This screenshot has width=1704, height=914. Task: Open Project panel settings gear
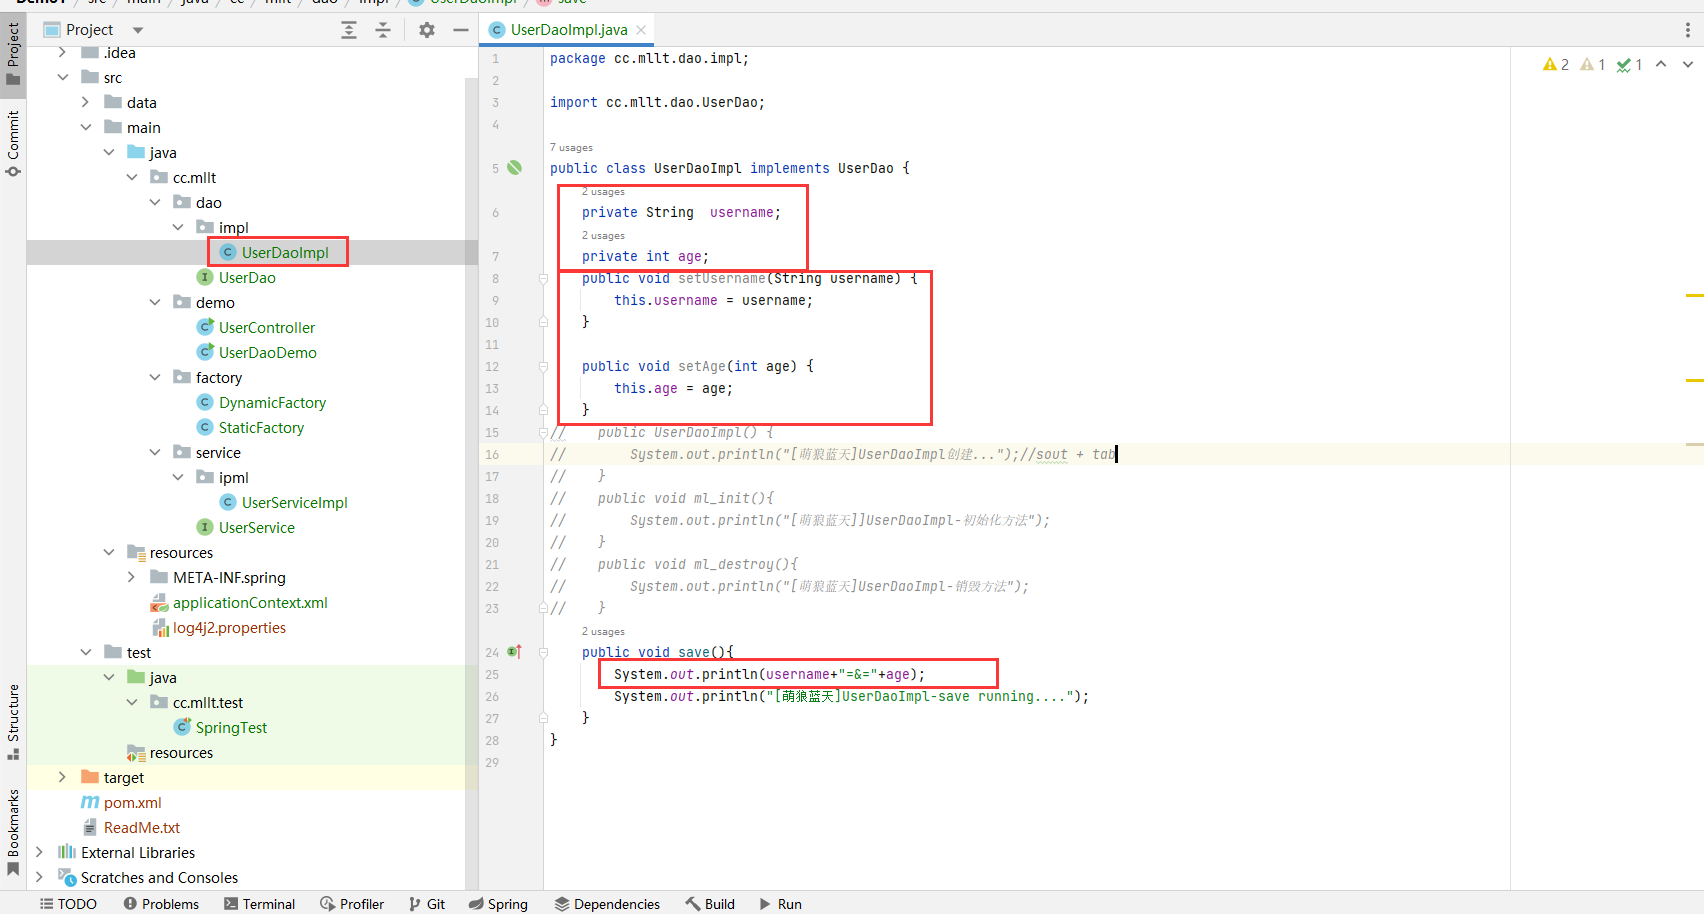(427, 30)
